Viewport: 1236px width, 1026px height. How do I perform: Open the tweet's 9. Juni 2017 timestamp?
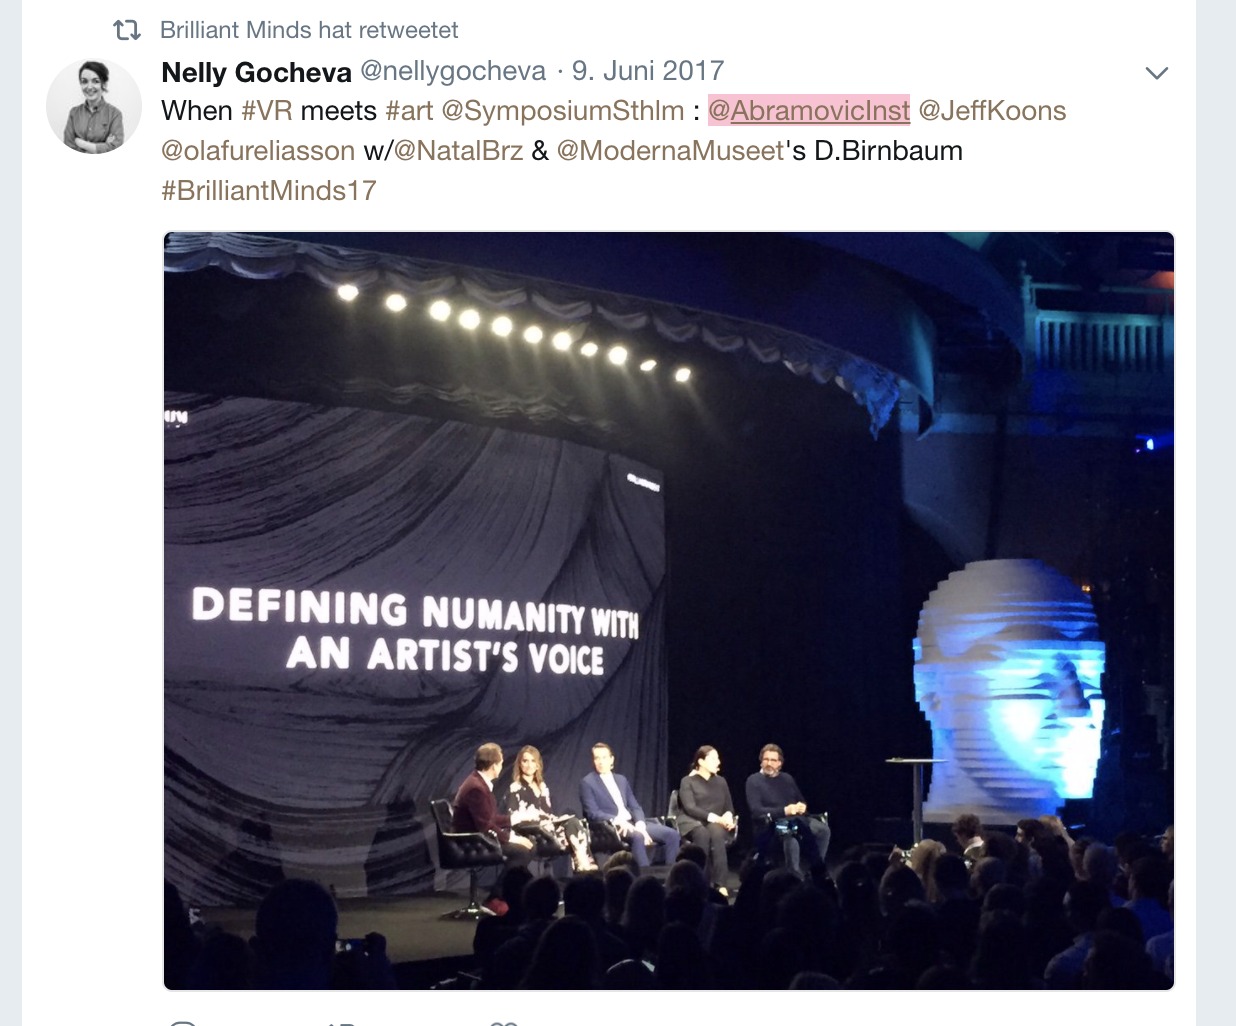(648, 71)
